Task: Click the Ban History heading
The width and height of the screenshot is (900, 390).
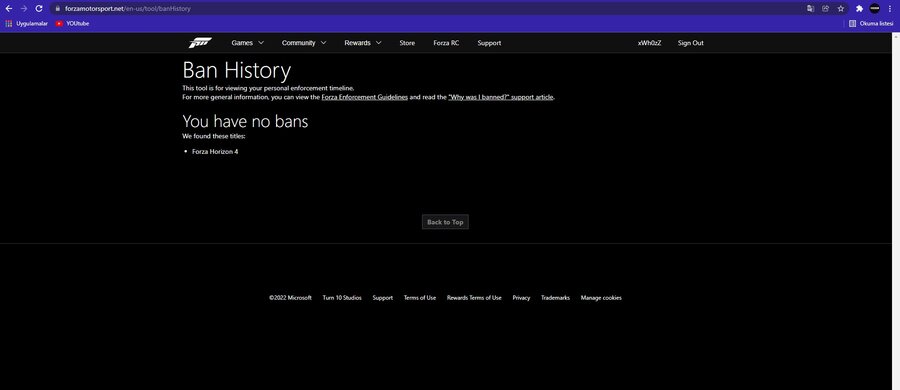Action: (x=236, y=70)
